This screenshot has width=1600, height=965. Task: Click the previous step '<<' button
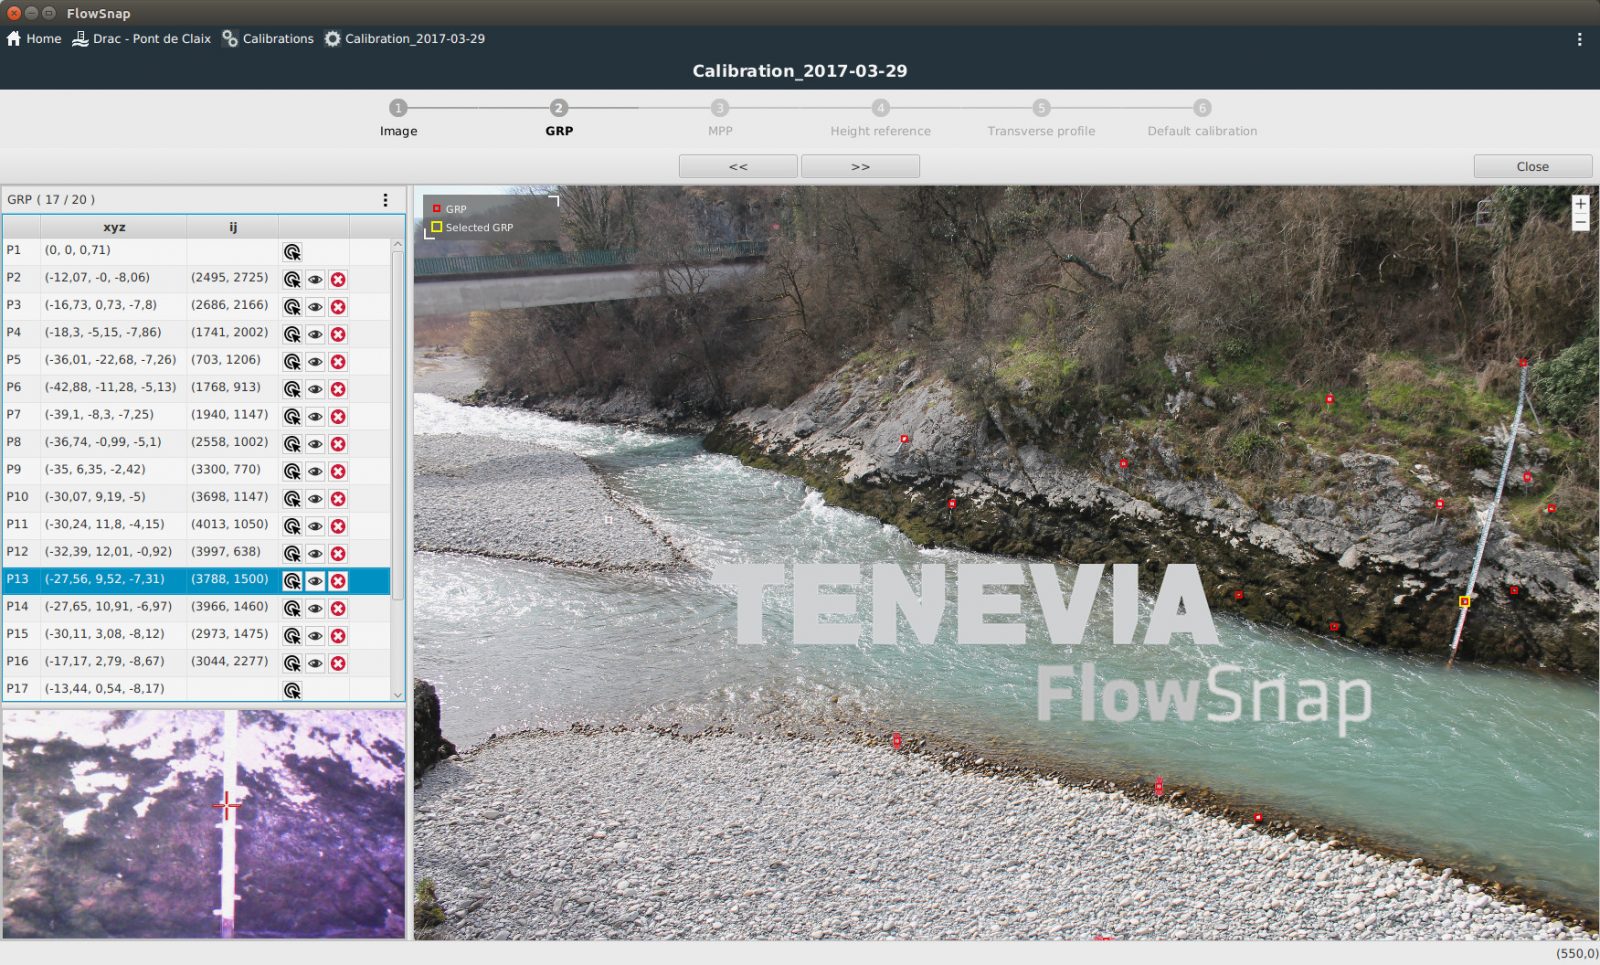pos(738,167)
